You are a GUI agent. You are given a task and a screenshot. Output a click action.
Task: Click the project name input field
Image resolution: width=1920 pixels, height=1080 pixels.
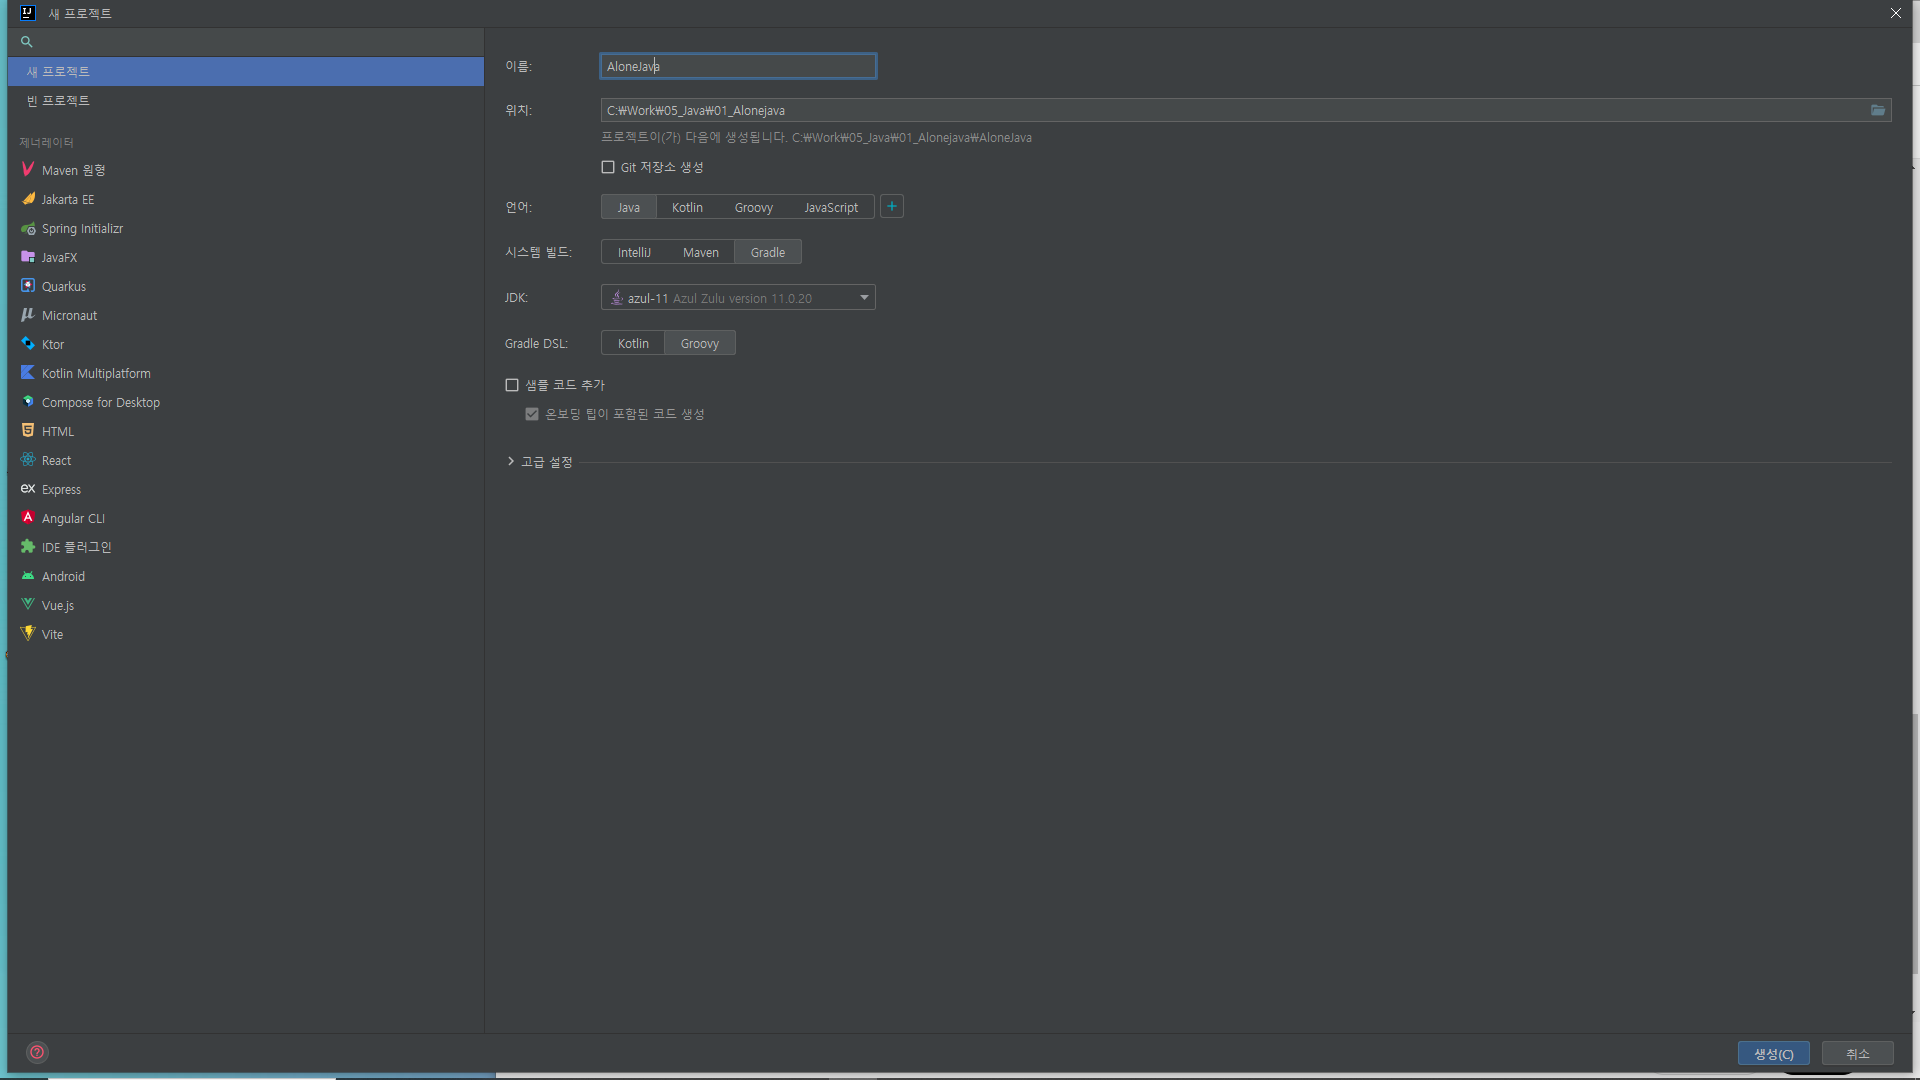pyautogui.click(x=738, y=66)
